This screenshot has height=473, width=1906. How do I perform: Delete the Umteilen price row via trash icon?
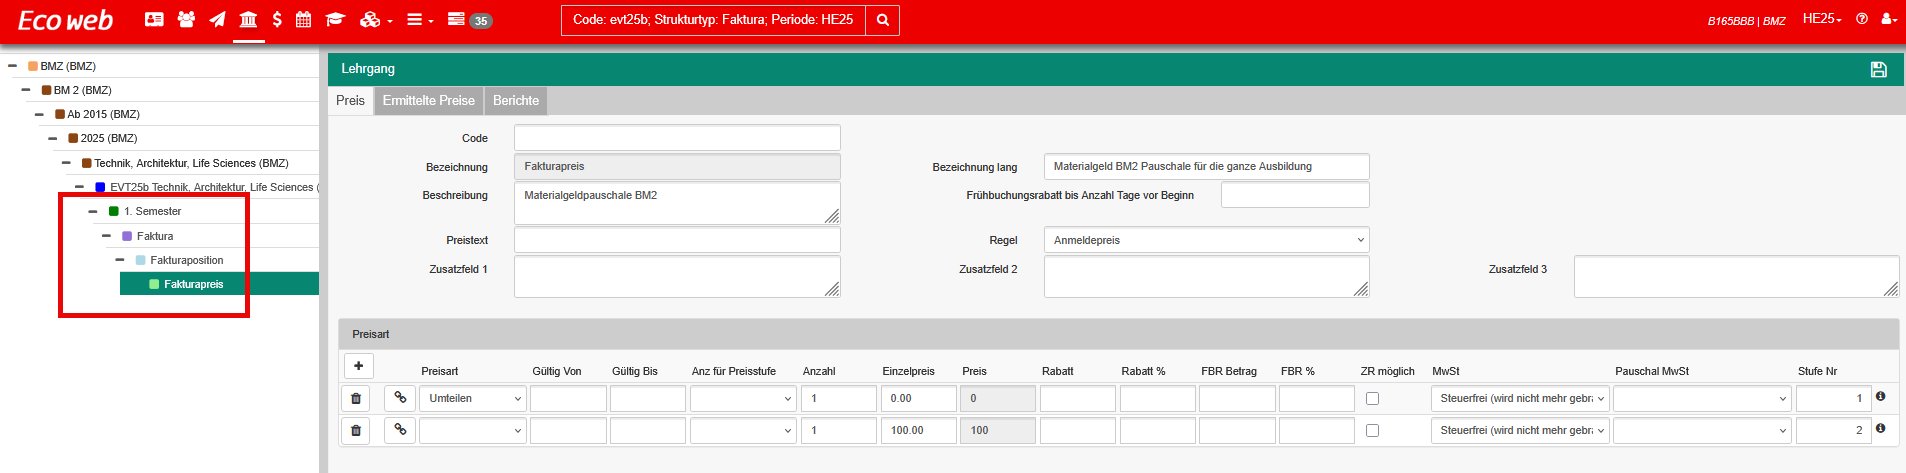click(x=356, y=398)
